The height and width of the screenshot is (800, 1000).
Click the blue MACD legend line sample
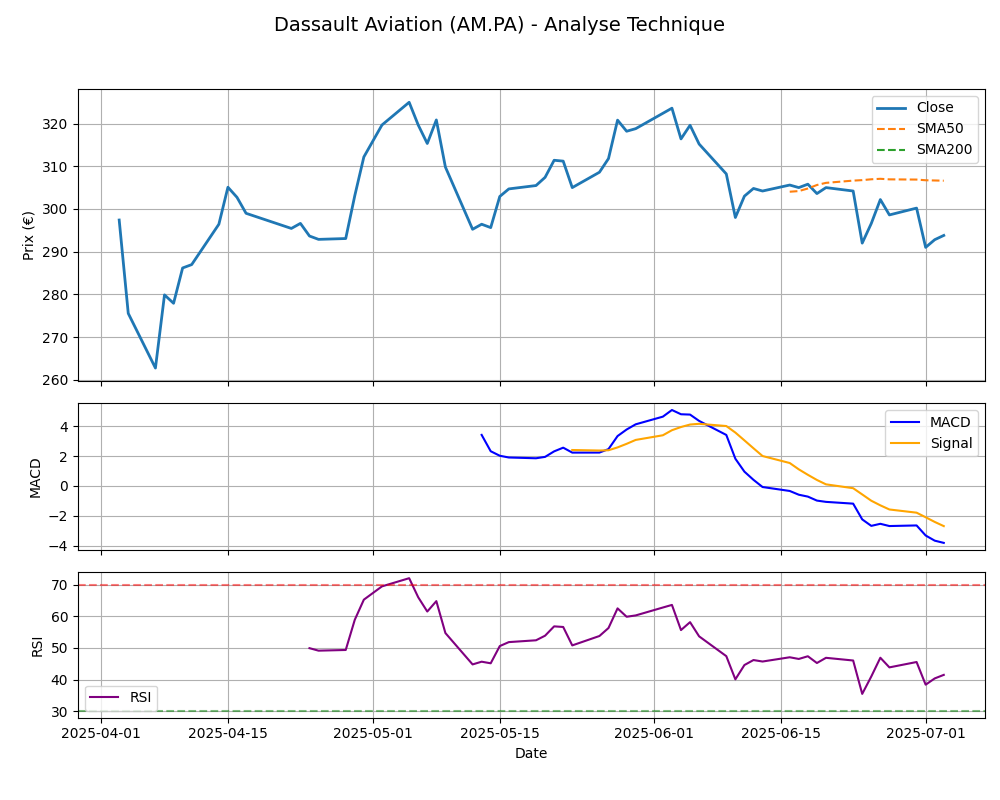pyautogui.click(x=906, y=422)
